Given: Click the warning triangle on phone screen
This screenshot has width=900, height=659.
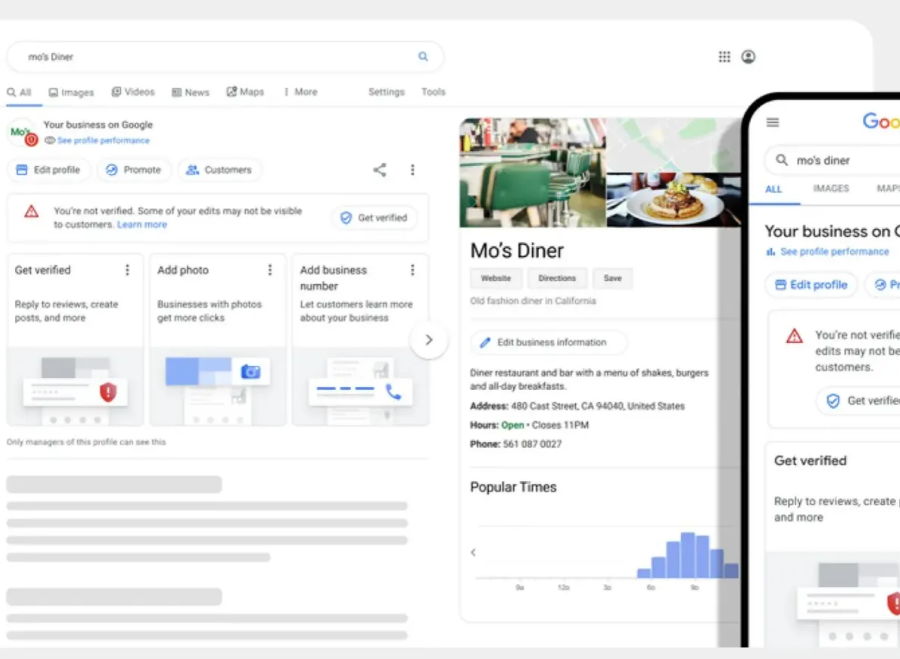Looking at the screenshot, I should pyautogui.click(x=794, y=336).
